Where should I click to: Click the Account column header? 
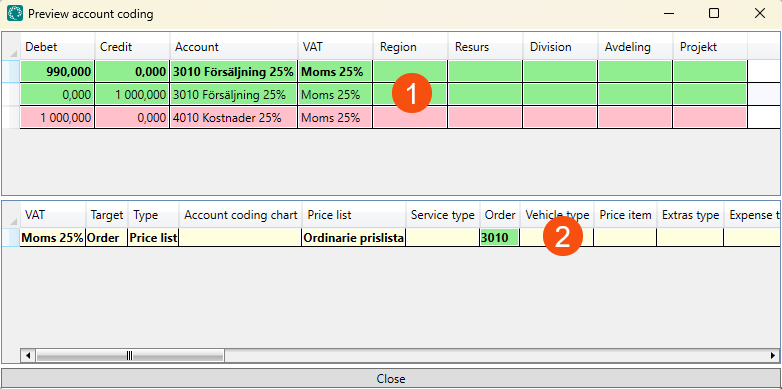tap(234, 47)
